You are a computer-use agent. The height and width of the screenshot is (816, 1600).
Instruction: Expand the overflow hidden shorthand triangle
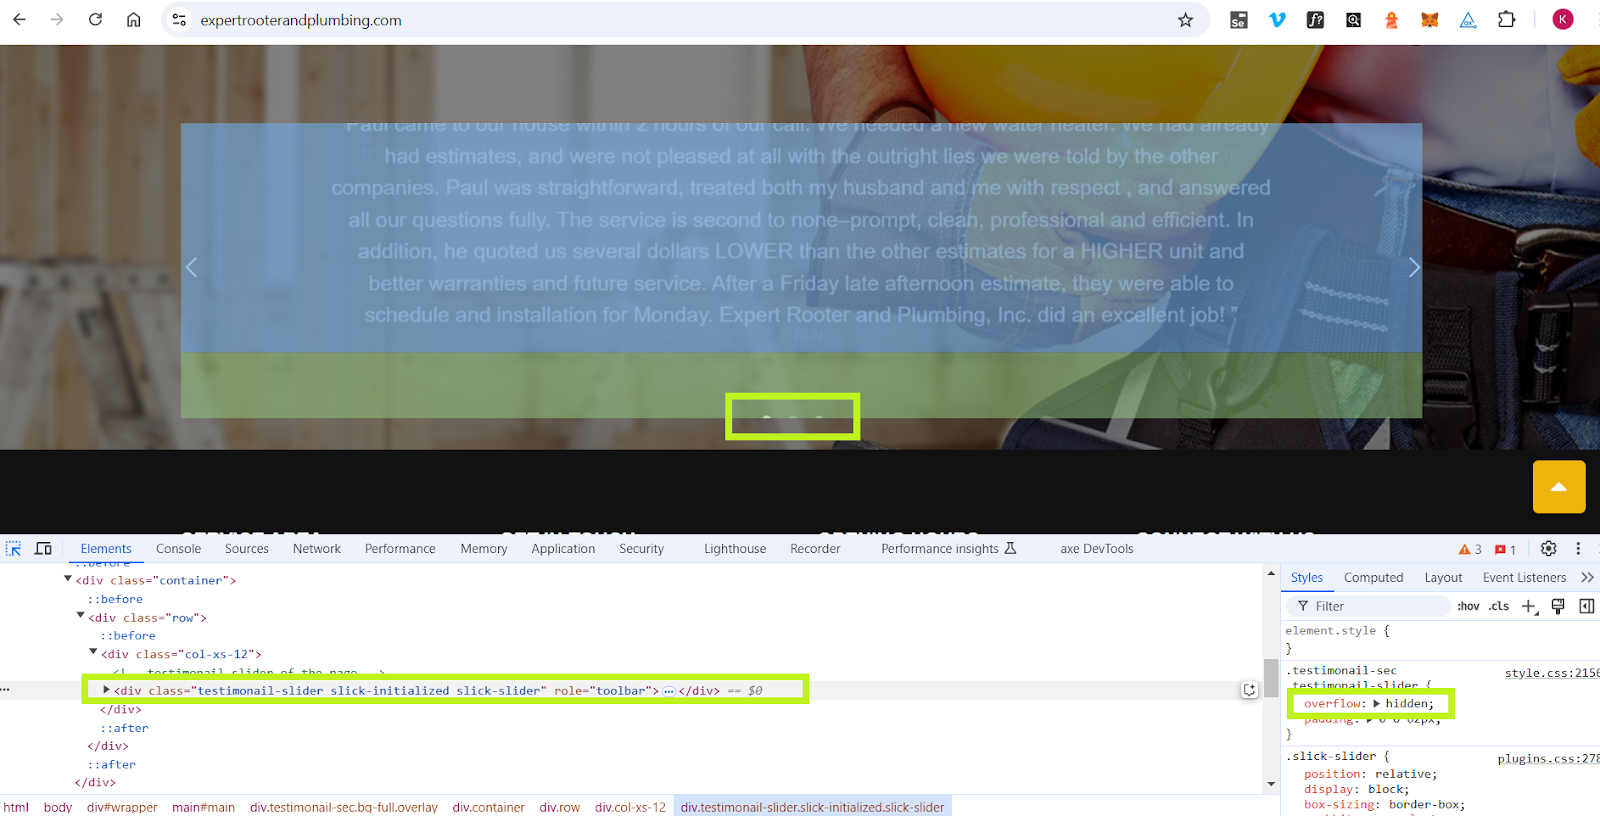point(1377,704)
